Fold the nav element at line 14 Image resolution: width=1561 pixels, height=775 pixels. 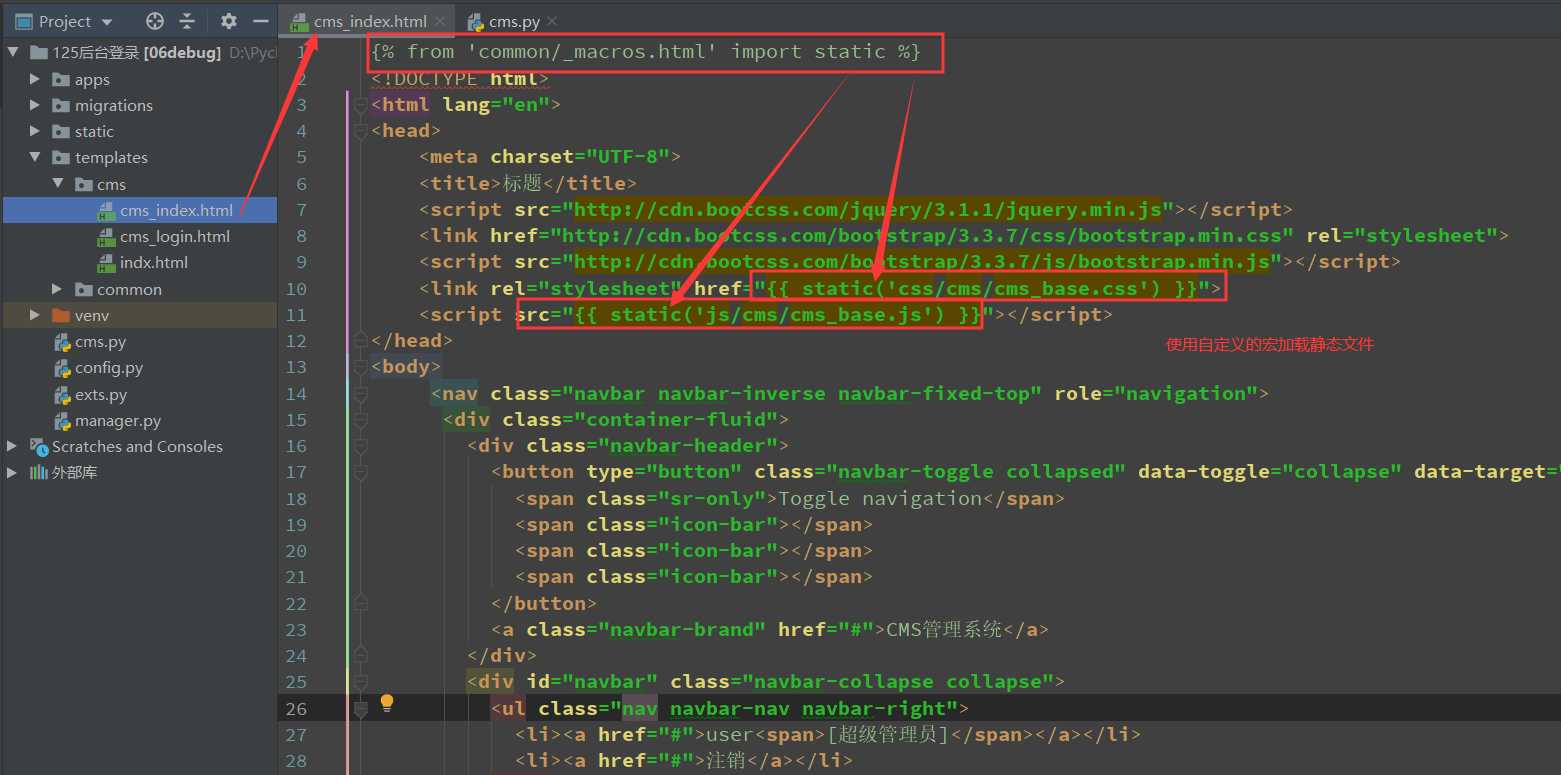point(361,394)
